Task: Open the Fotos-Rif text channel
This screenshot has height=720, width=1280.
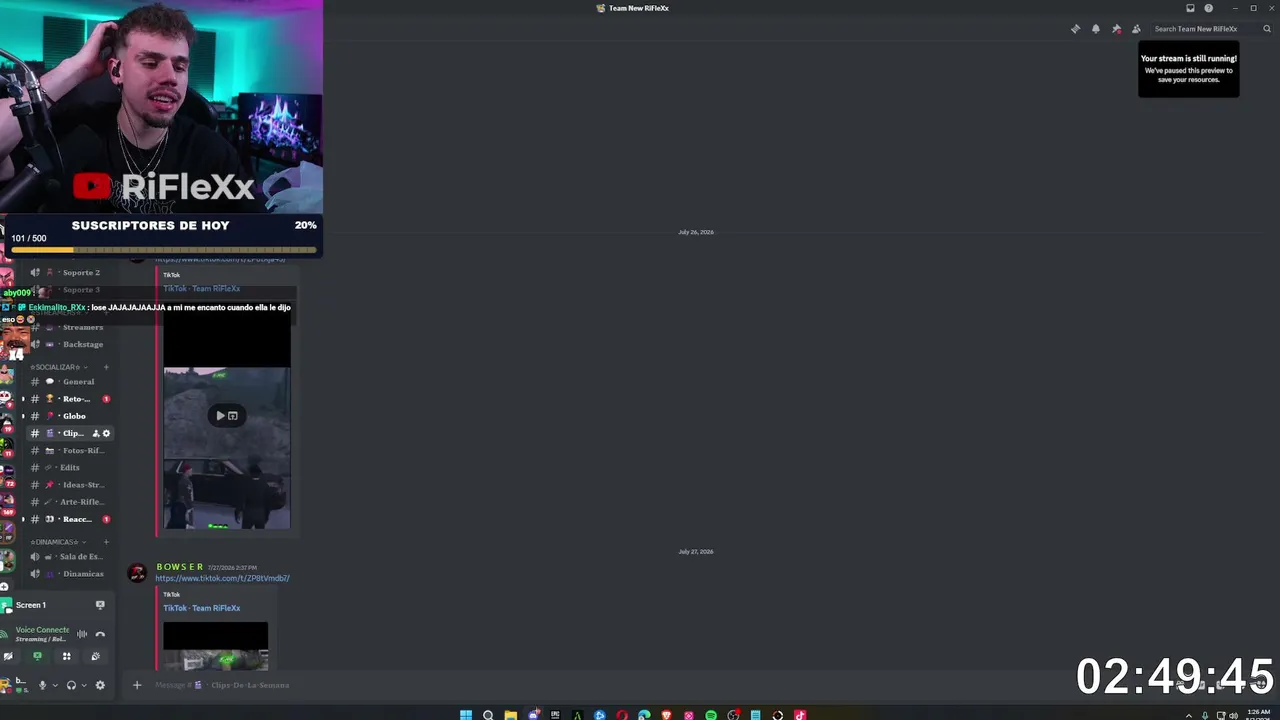Action: [x=70, y=450]
